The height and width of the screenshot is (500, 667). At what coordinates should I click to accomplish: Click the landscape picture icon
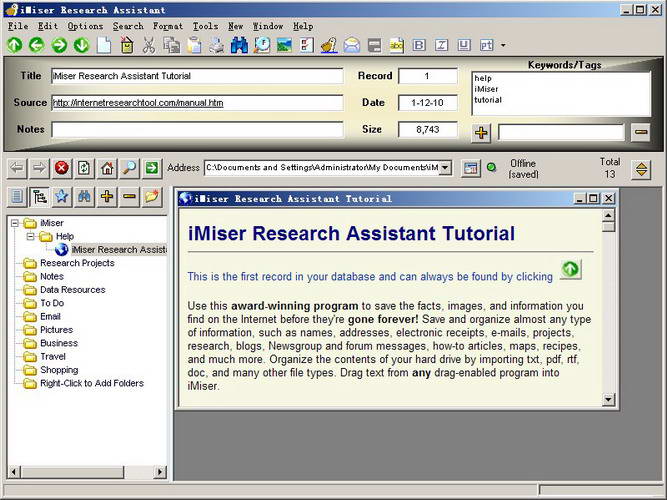[284, 45]
